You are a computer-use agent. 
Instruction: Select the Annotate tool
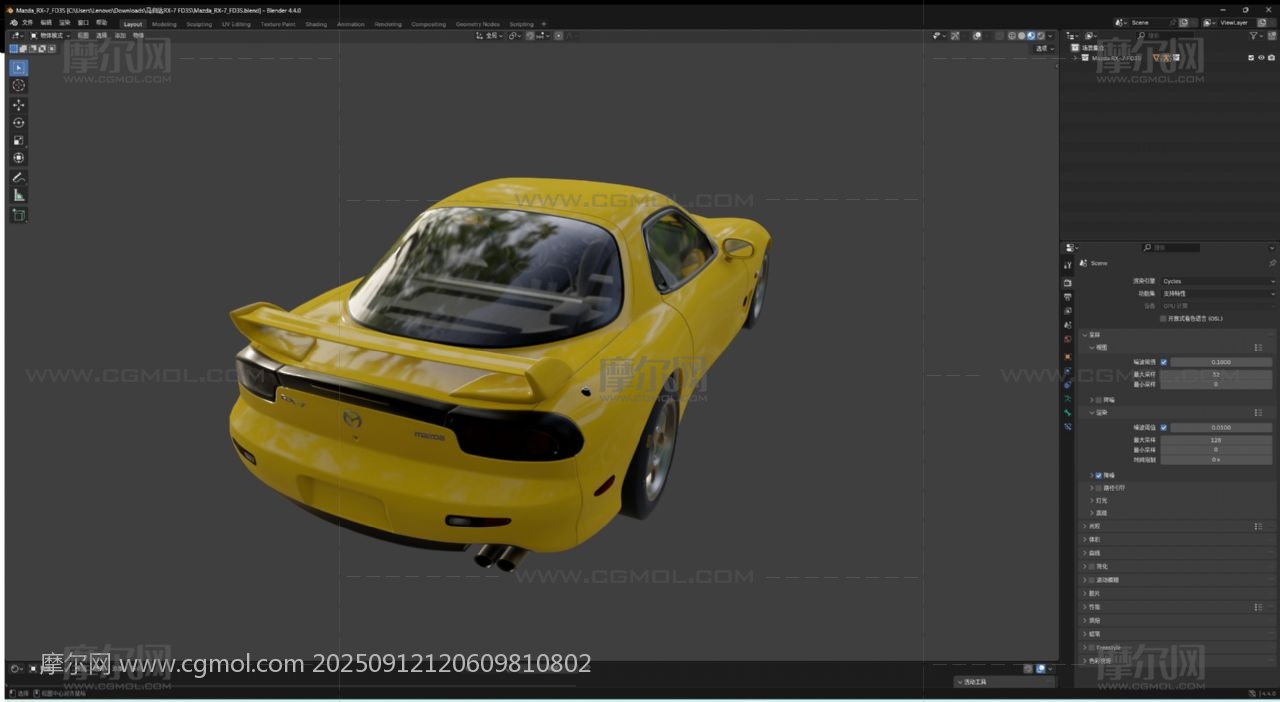tap(18, 177)
